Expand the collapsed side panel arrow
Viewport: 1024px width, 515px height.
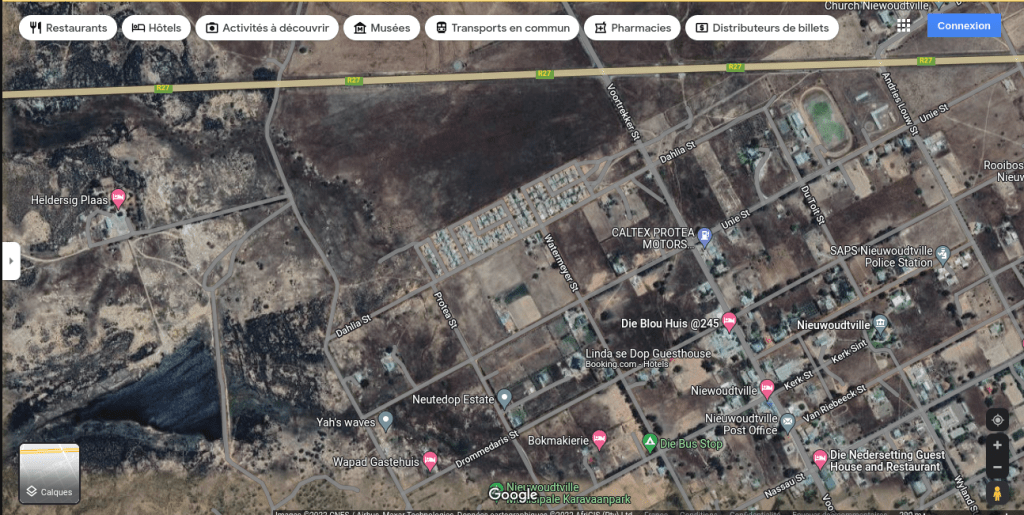pos(11,260)
